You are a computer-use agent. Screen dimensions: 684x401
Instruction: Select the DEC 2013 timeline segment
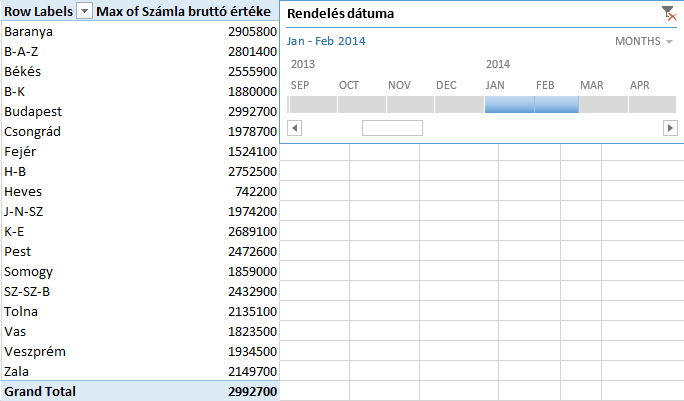(x=459, y=105)
